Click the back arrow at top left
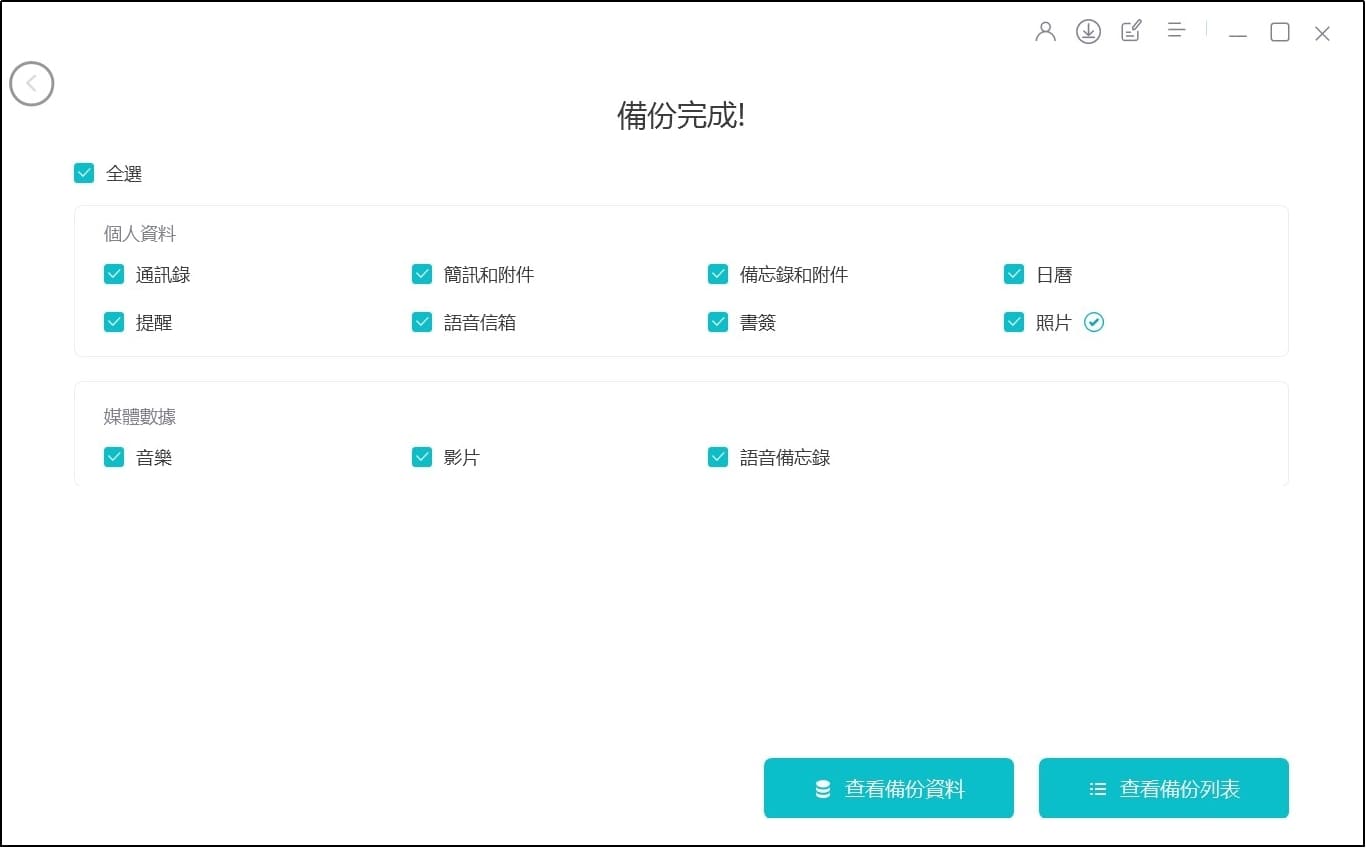 [x=32, y=84]
